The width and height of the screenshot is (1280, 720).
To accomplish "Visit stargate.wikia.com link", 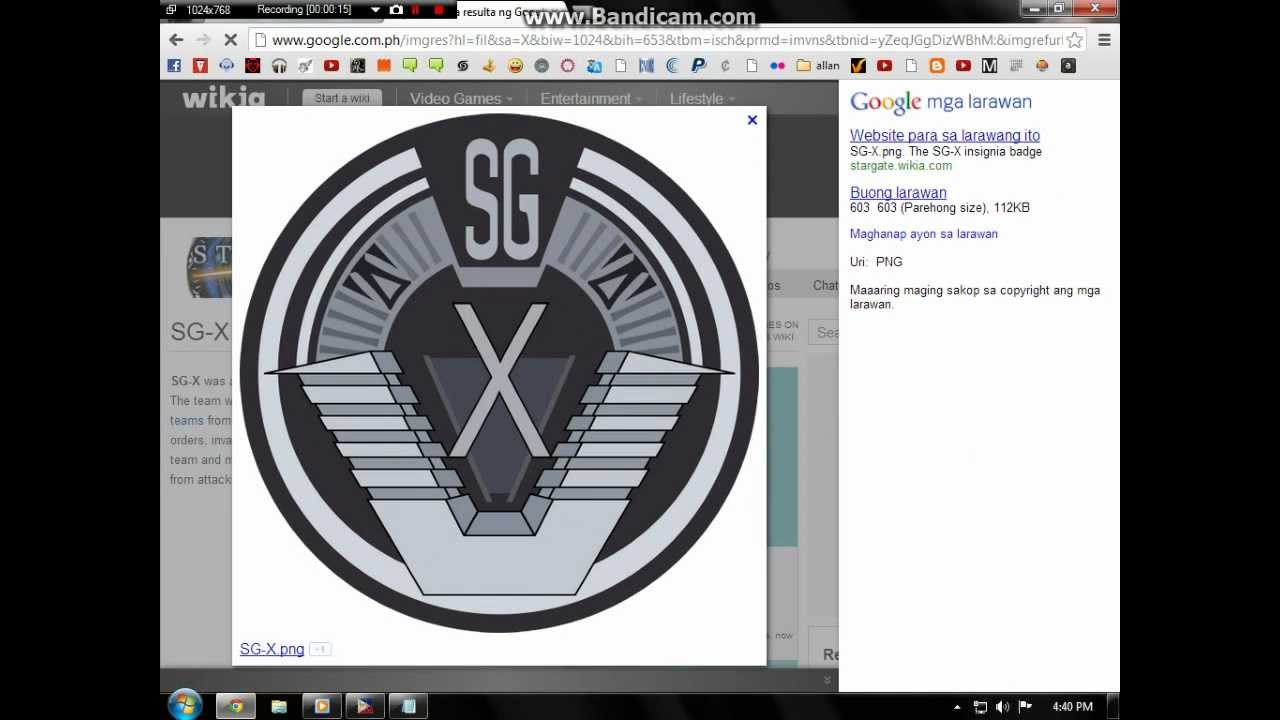I will [x=901, y=166].
